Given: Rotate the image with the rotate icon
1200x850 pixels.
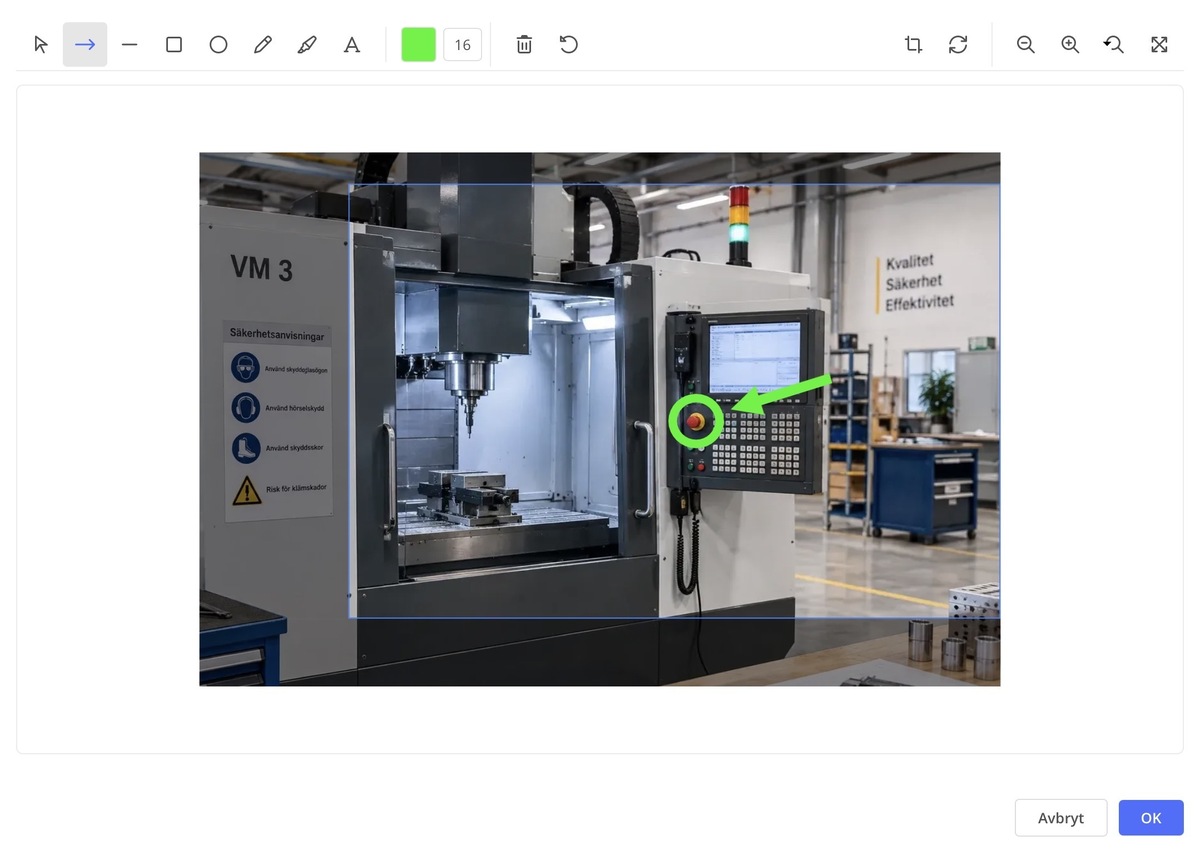Looking at the screenshot, I should click(958, 44).
